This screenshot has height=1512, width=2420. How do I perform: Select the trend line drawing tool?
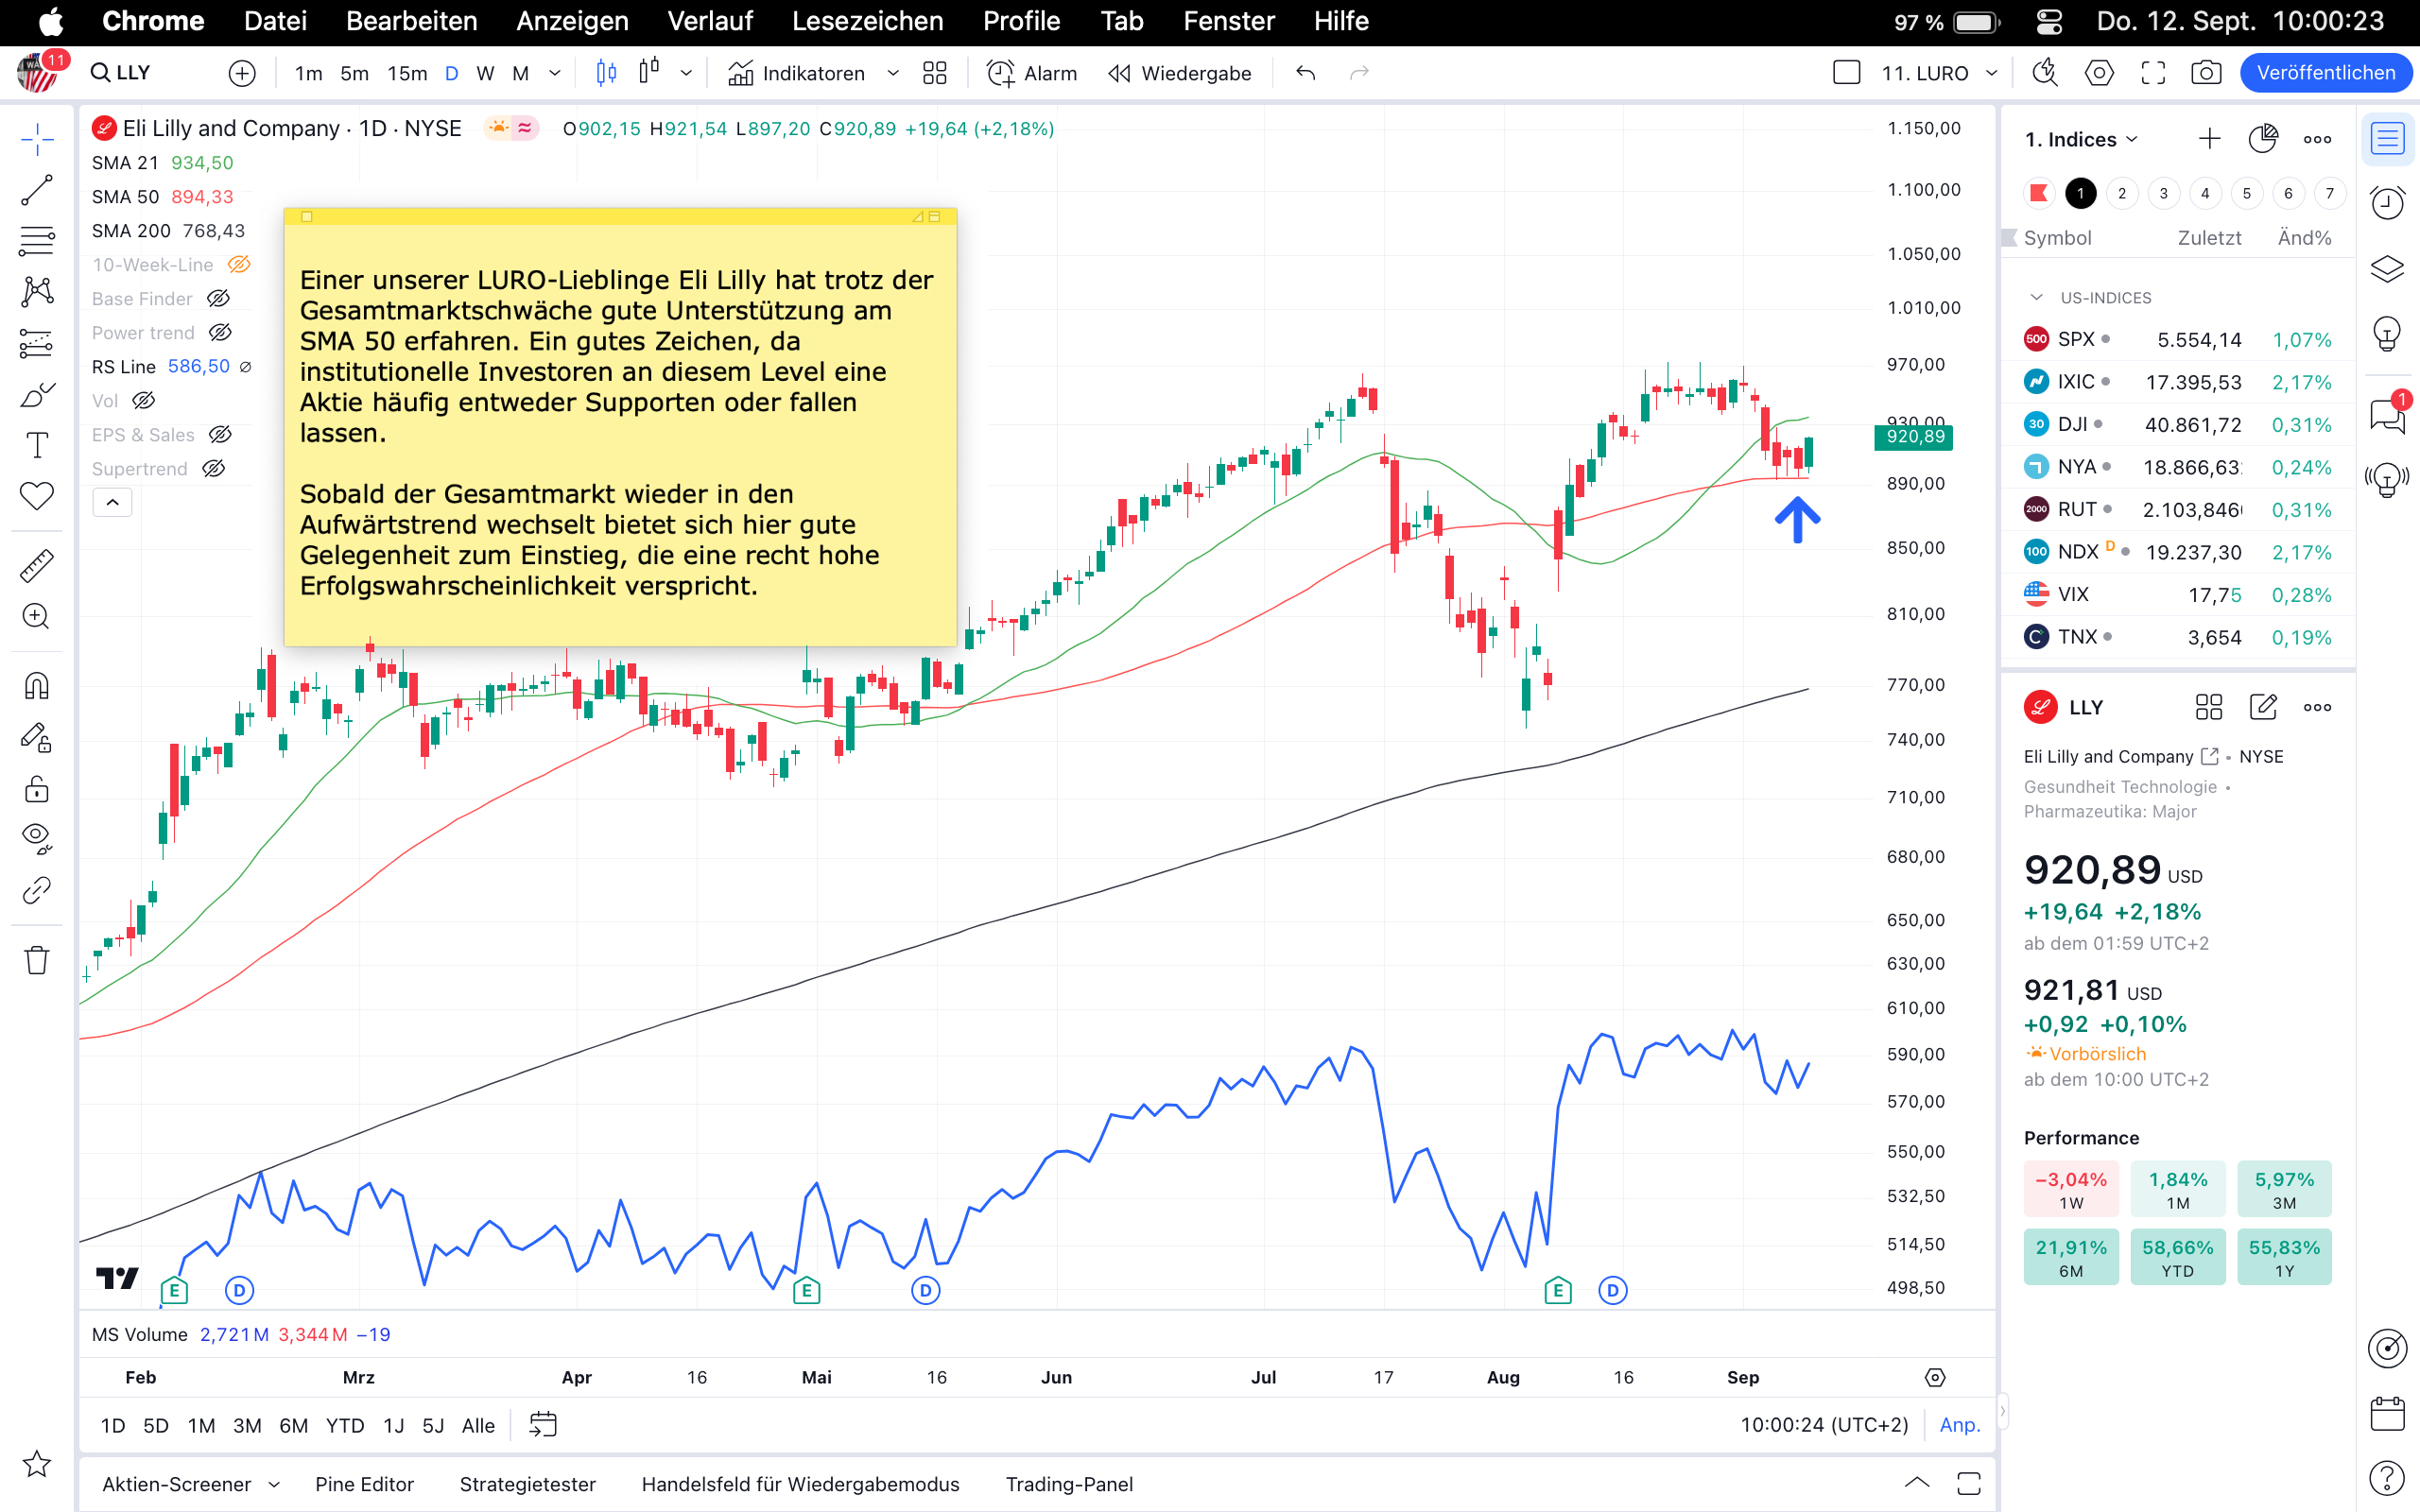(x=37, y=190)
